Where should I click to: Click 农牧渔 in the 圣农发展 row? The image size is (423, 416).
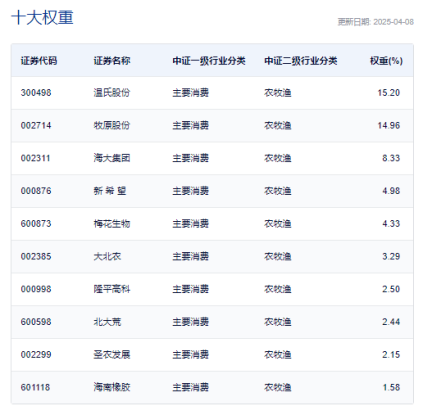278,354
